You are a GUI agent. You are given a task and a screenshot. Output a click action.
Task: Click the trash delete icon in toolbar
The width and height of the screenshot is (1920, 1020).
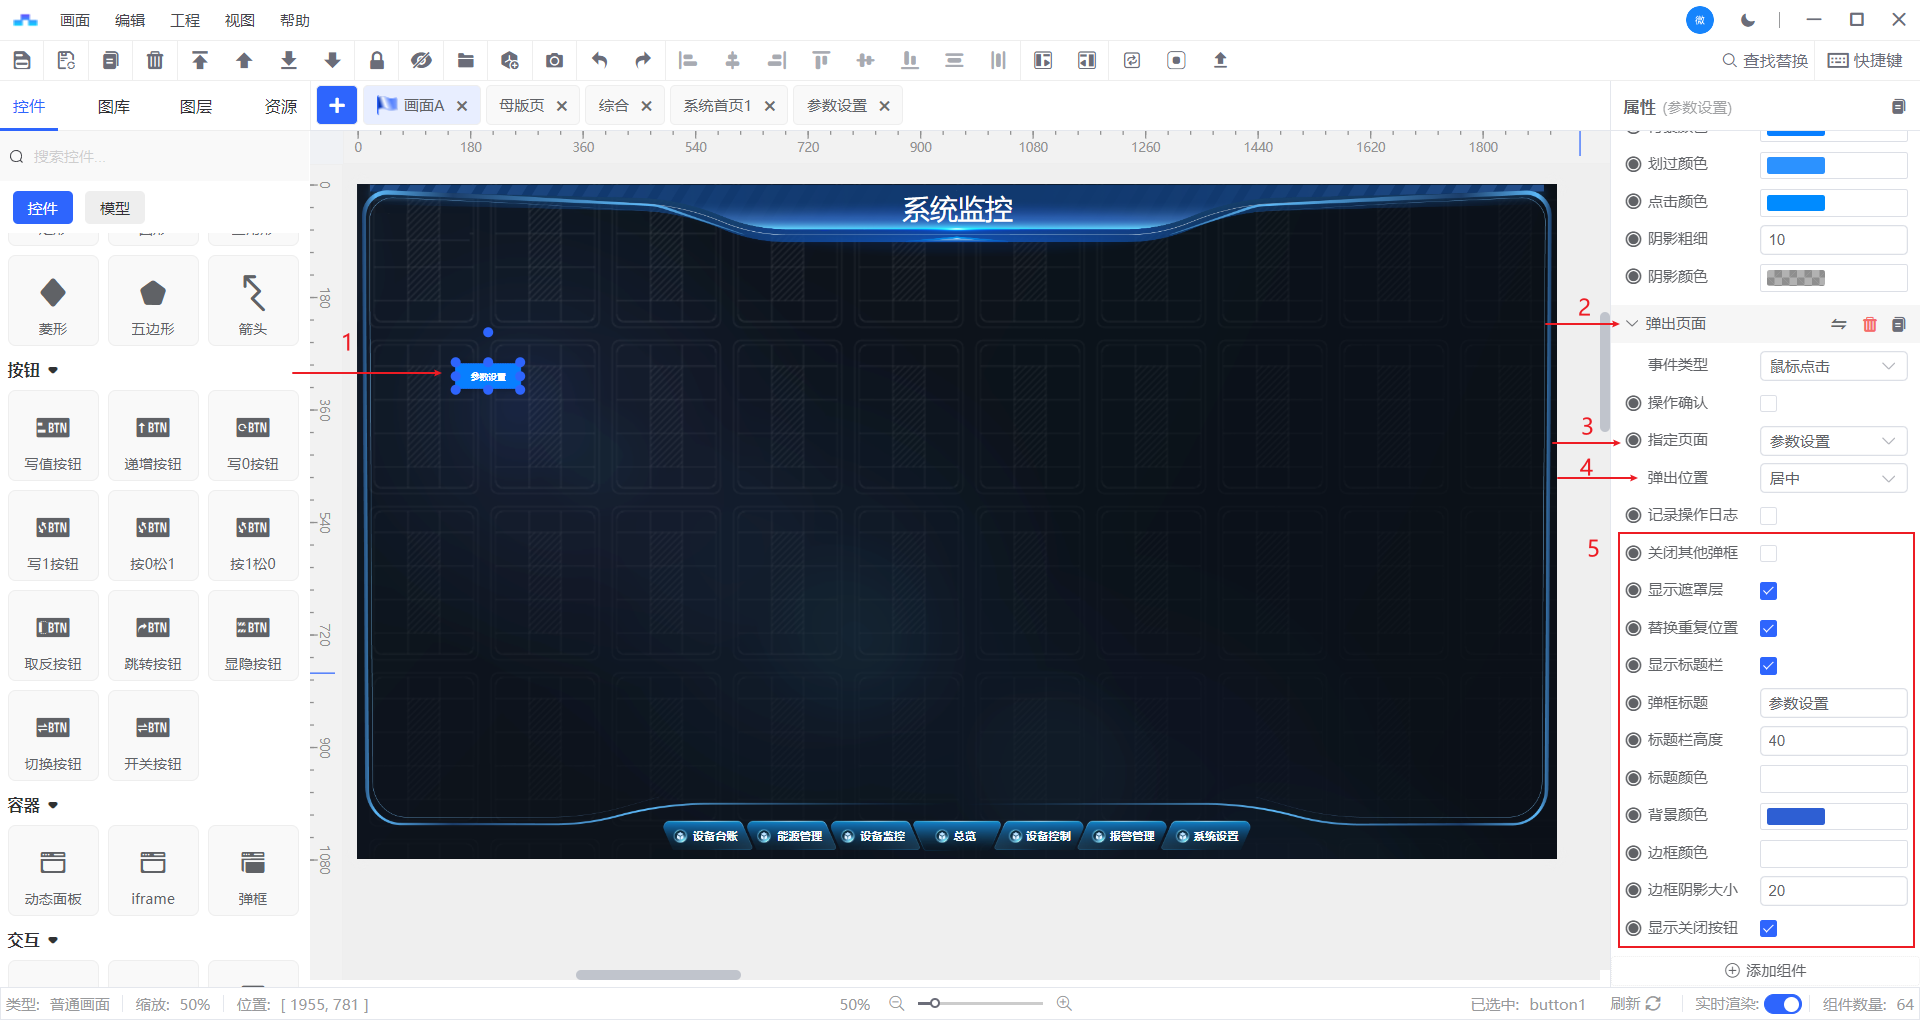pyautogui.click(x=155, y=61)
